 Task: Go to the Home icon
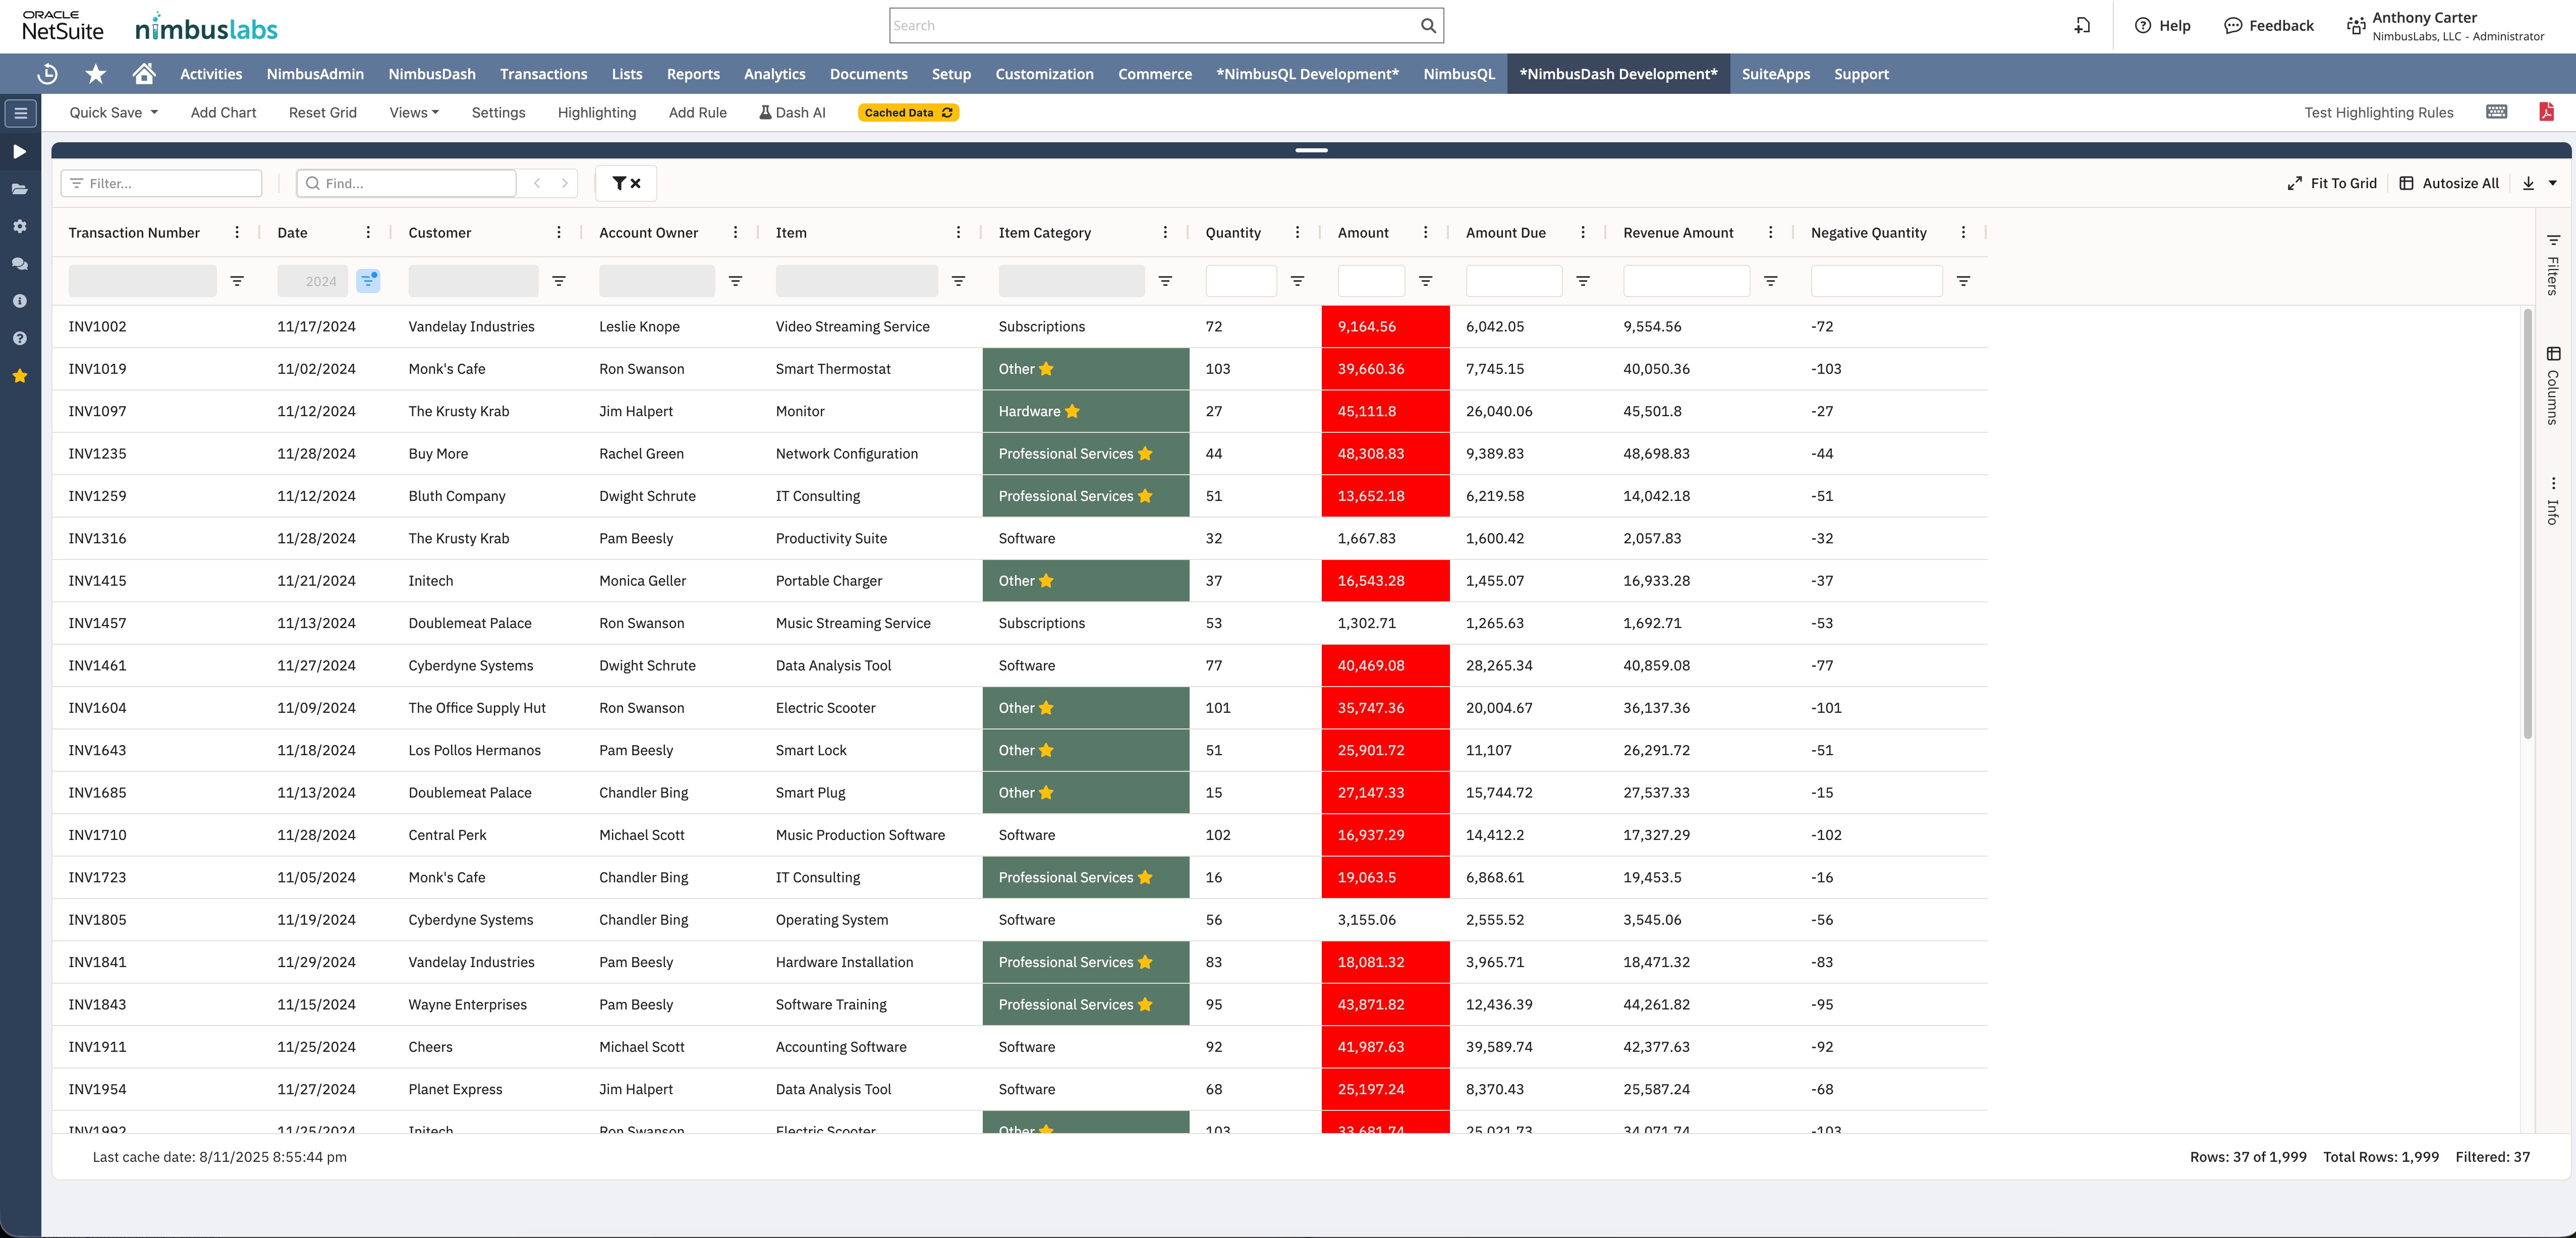click(144, 74)
